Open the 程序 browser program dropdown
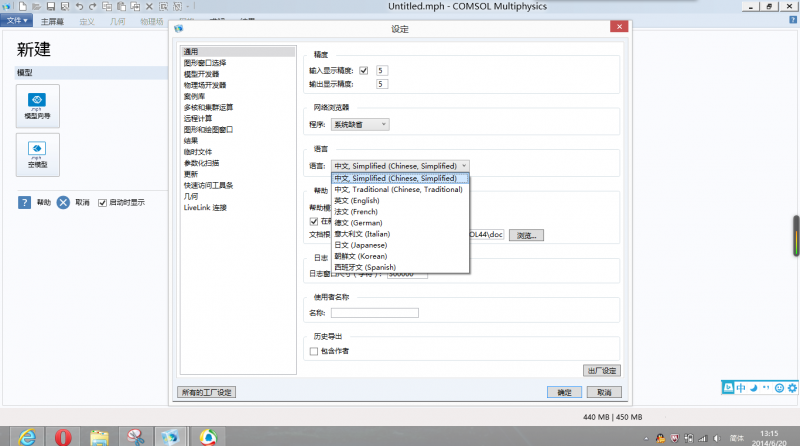This screenshot has height=446, width=800. (x=360, y=125)
